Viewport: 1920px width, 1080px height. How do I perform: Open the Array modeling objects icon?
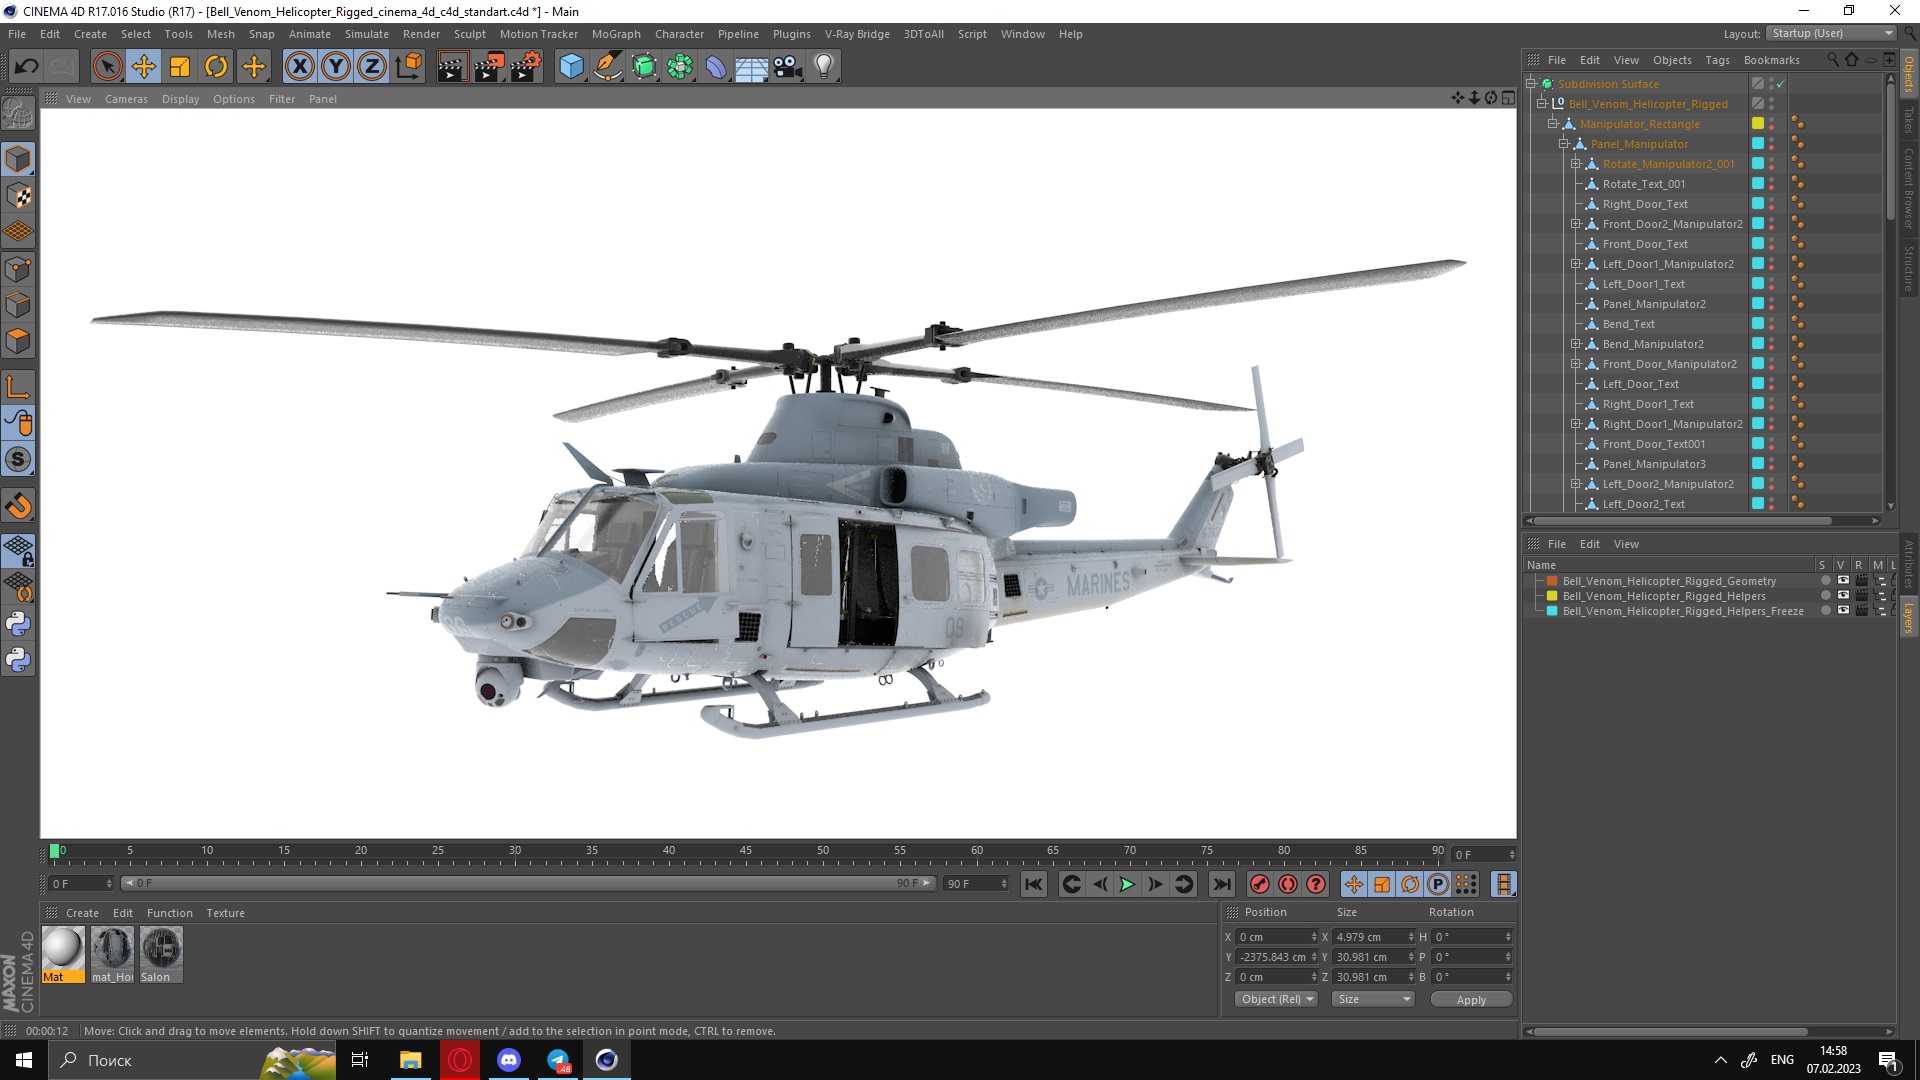[x=680, y=67]
